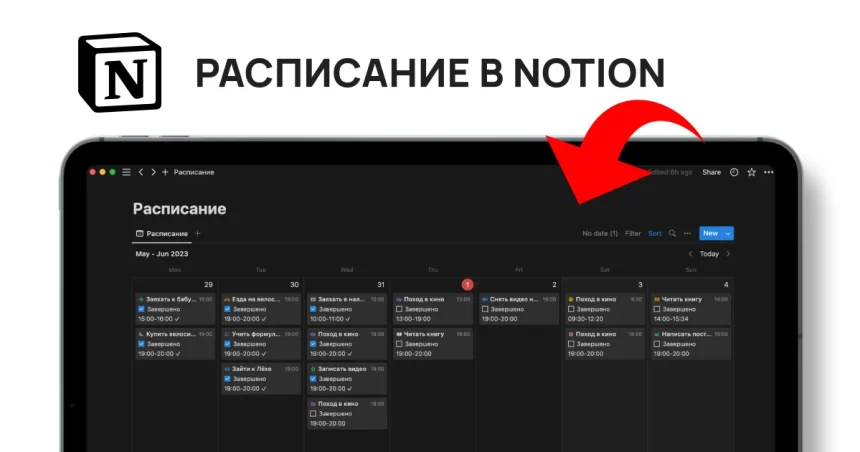Click the green icon on the Записать видео card
The width and height of the screenshot is (860, 452).
313,369
